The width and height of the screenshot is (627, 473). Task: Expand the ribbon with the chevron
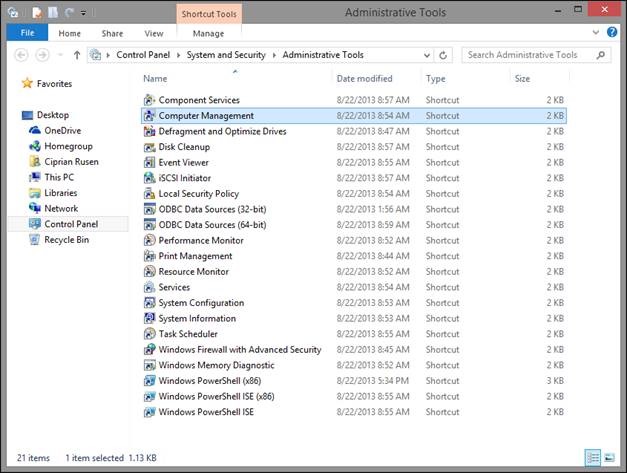(x=595, y=32)
